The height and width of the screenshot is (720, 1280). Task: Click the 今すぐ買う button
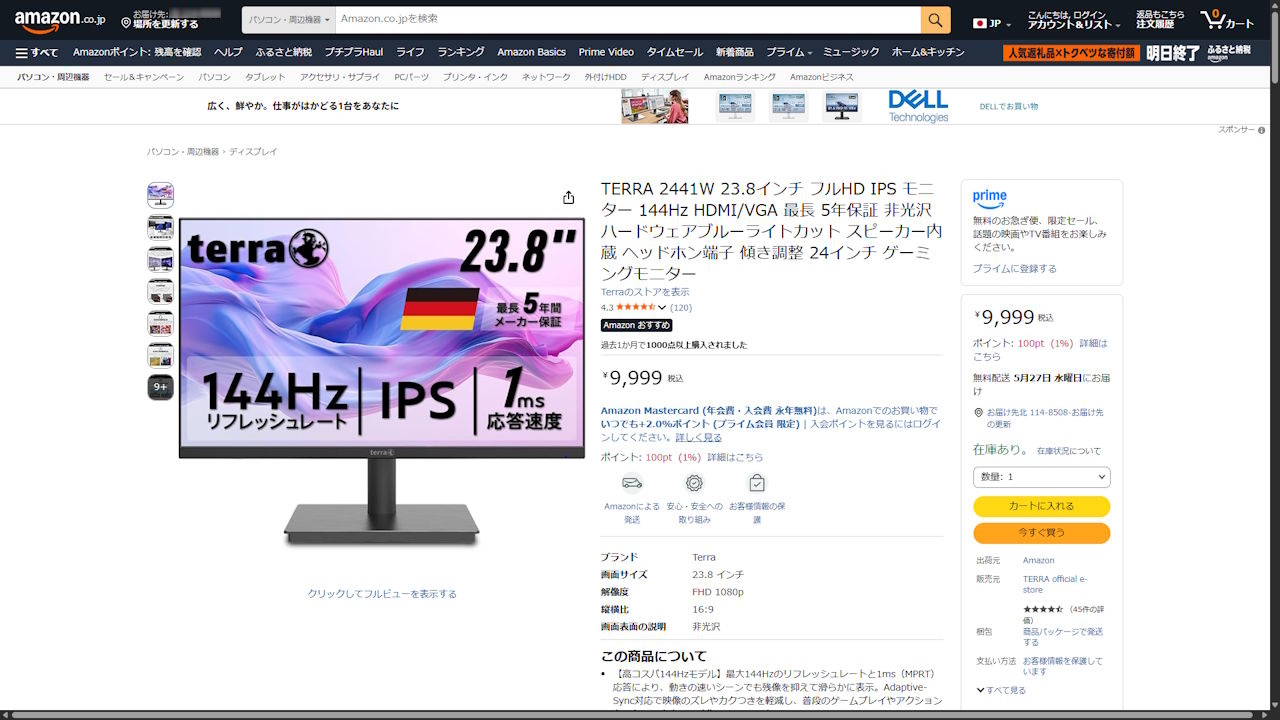(1041, 533)
